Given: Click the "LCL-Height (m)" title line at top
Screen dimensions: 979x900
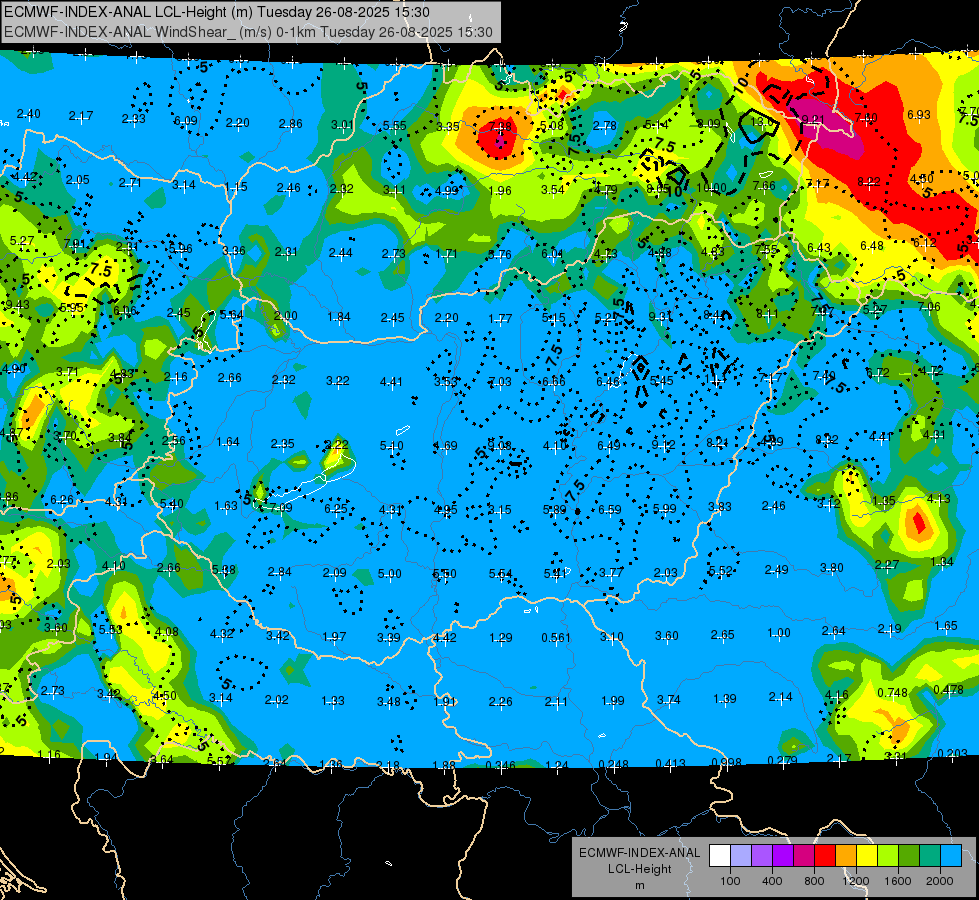Looking at the screenshot, I should (217, 12).
